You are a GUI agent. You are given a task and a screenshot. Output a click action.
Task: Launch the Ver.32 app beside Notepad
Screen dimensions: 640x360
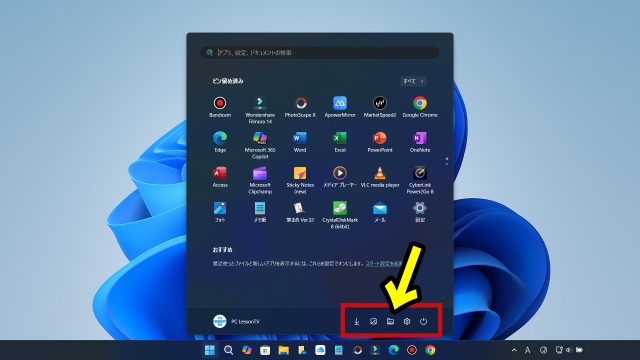(300, 212)
